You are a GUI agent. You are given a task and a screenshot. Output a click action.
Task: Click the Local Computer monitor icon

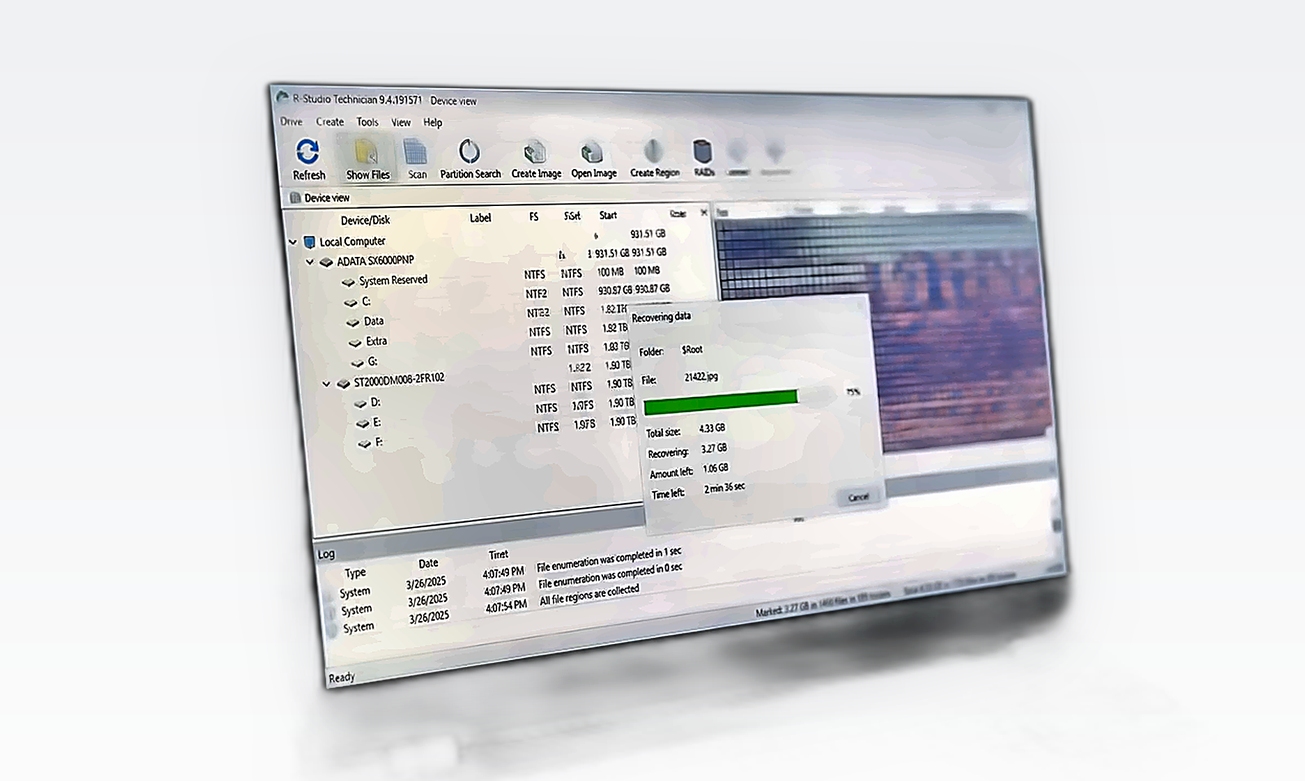point(309,242)
